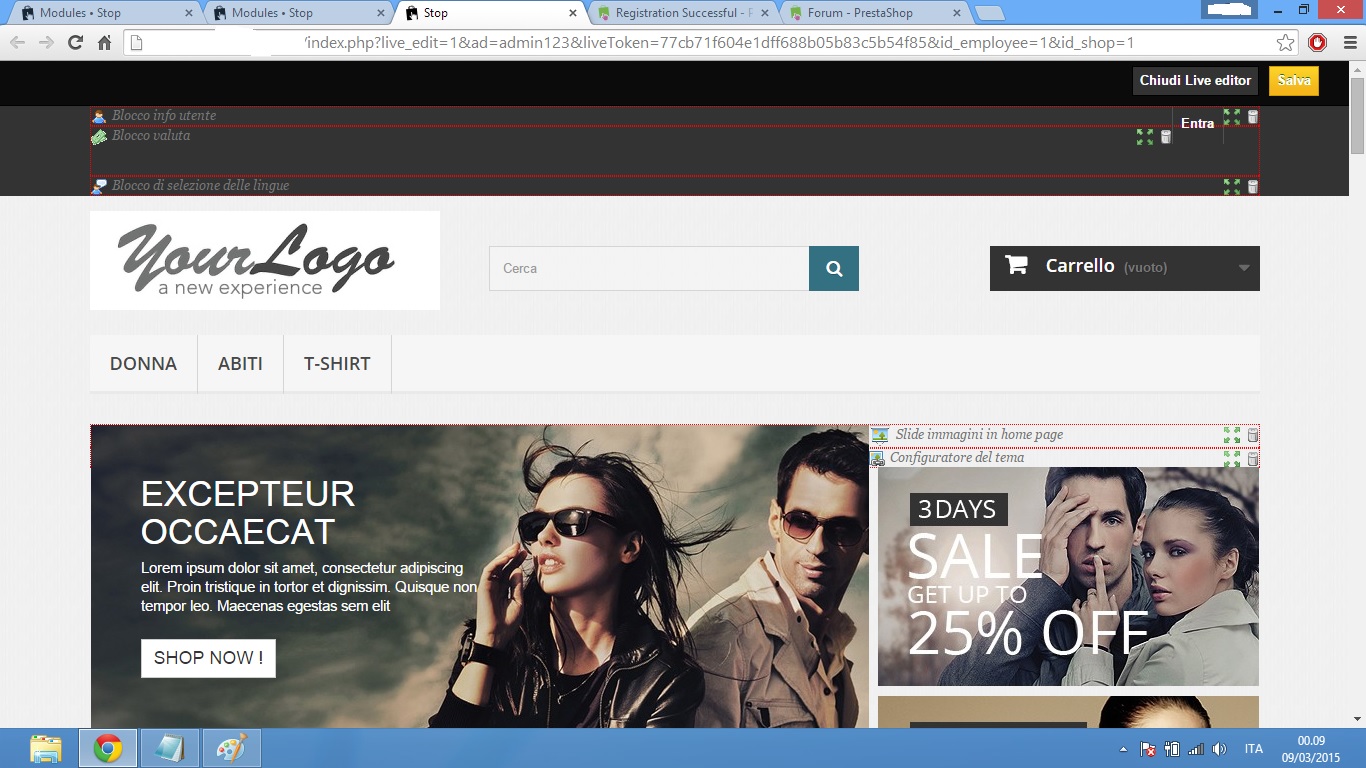1366x768 pixels.
Task: Reload the page in Chrome
Action: (75, 42)
